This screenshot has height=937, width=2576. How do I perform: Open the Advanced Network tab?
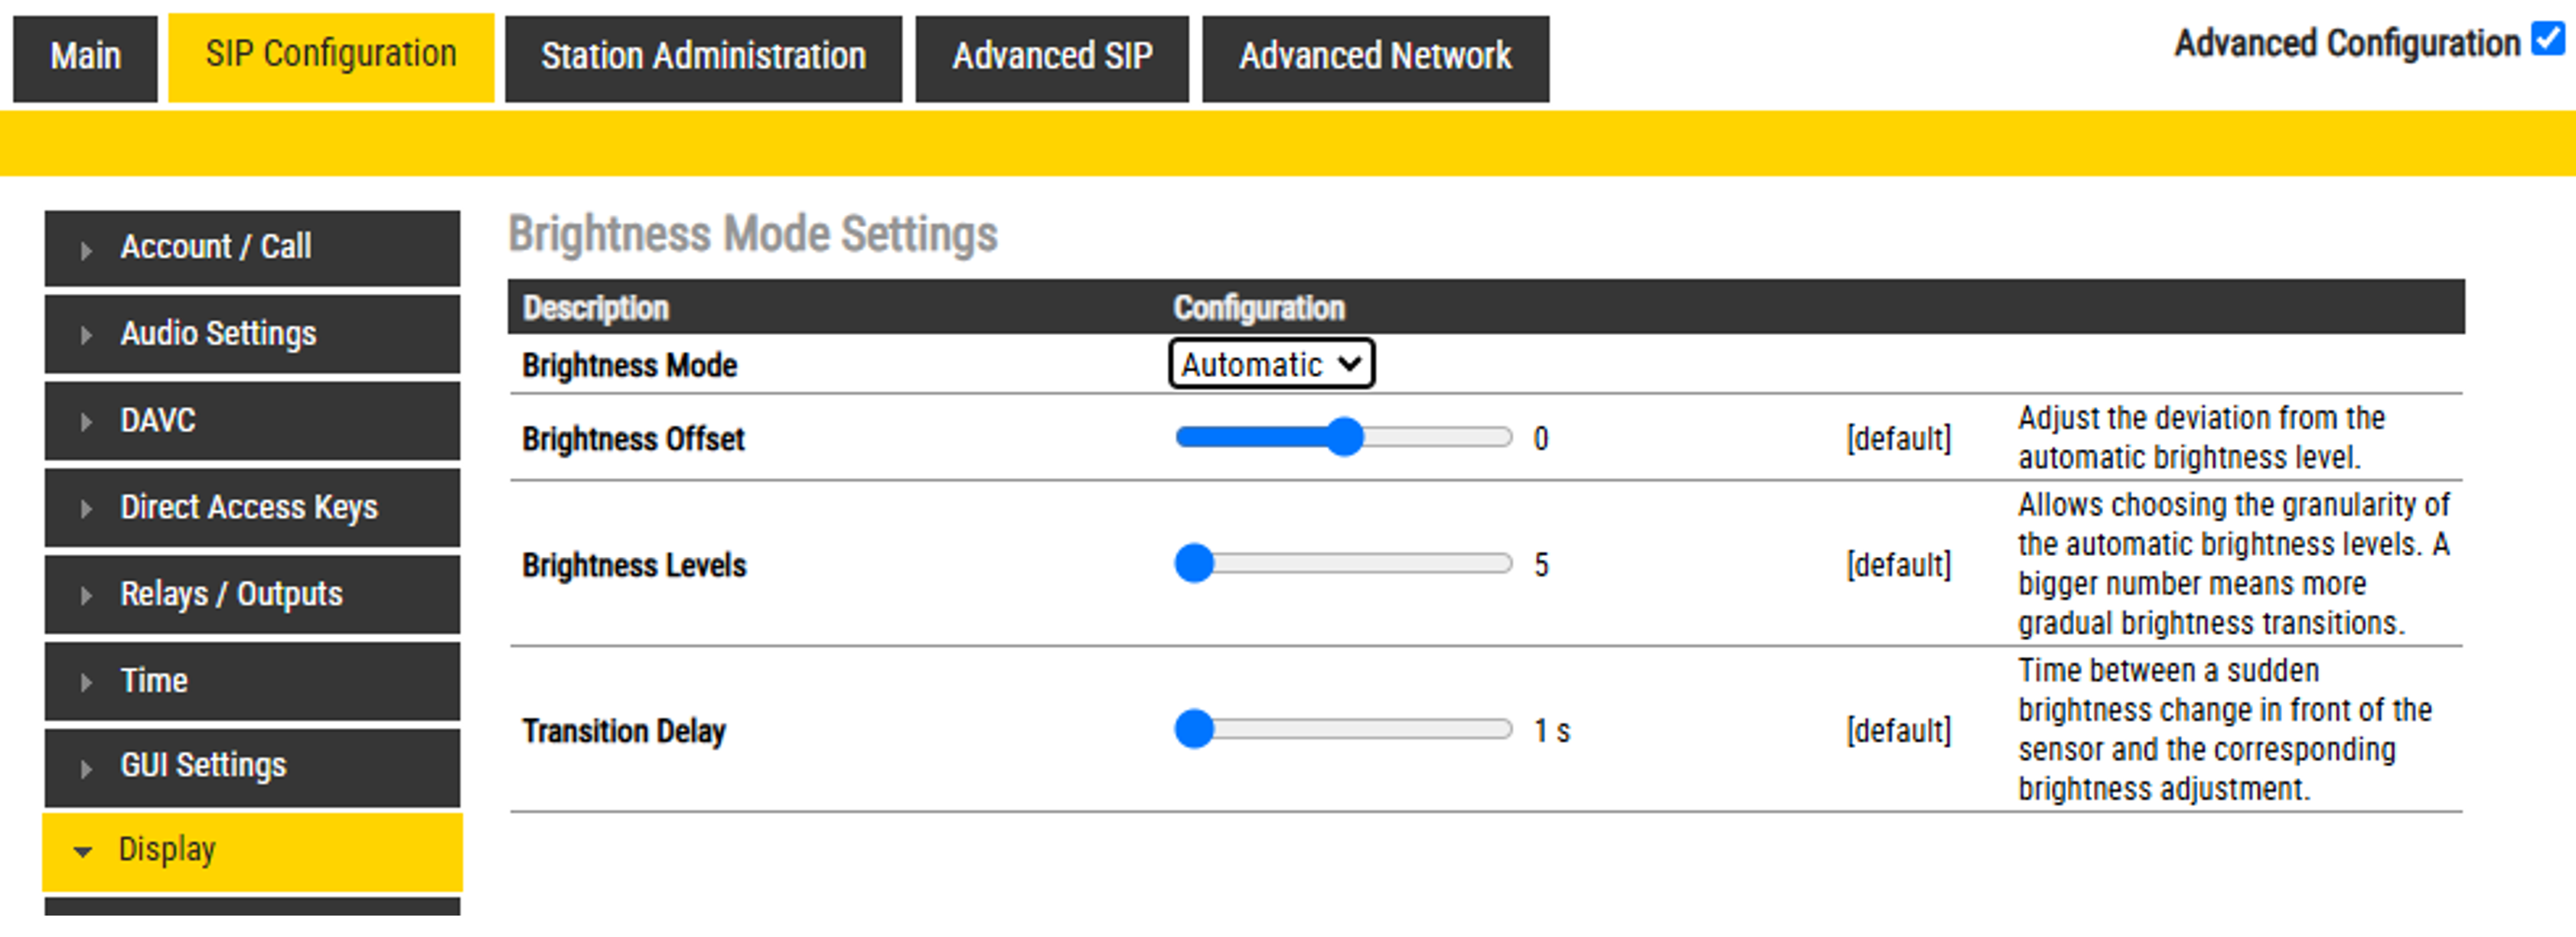(x=1375, y=57)
